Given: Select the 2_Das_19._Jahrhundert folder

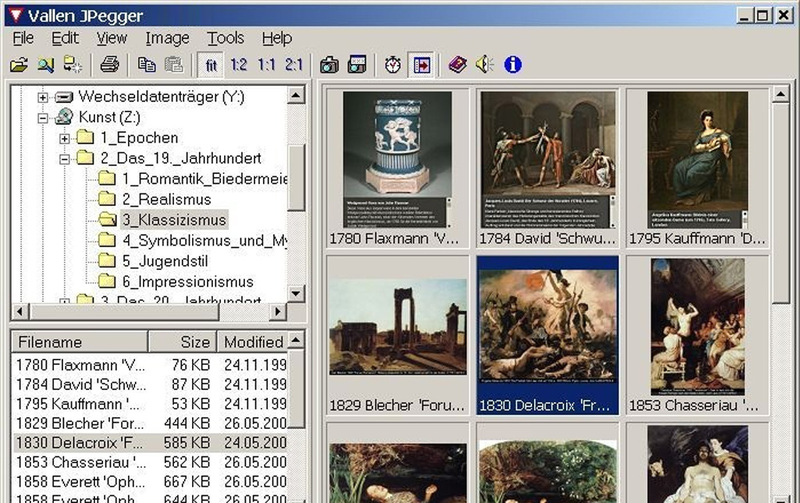Looking at the screenshot, I should click(x=181, y=158).
